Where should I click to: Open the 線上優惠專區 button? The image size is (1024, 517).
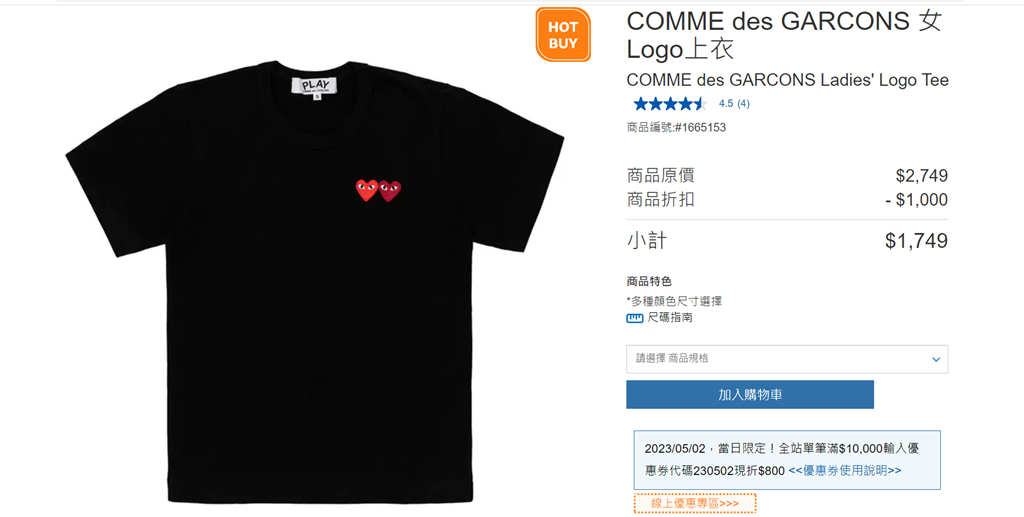pos(695,503)
